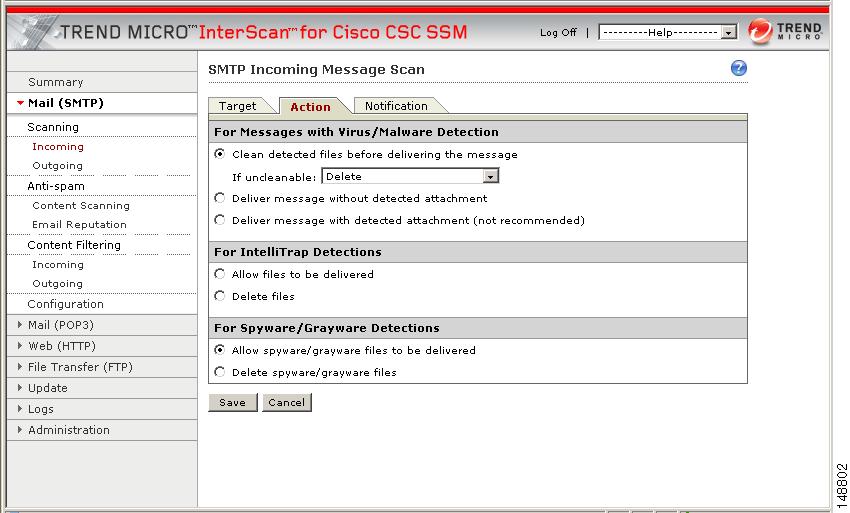This screenshot has width=850, height=513.
Task: Open Outgoing under Scanning
Action: point(57,165)
